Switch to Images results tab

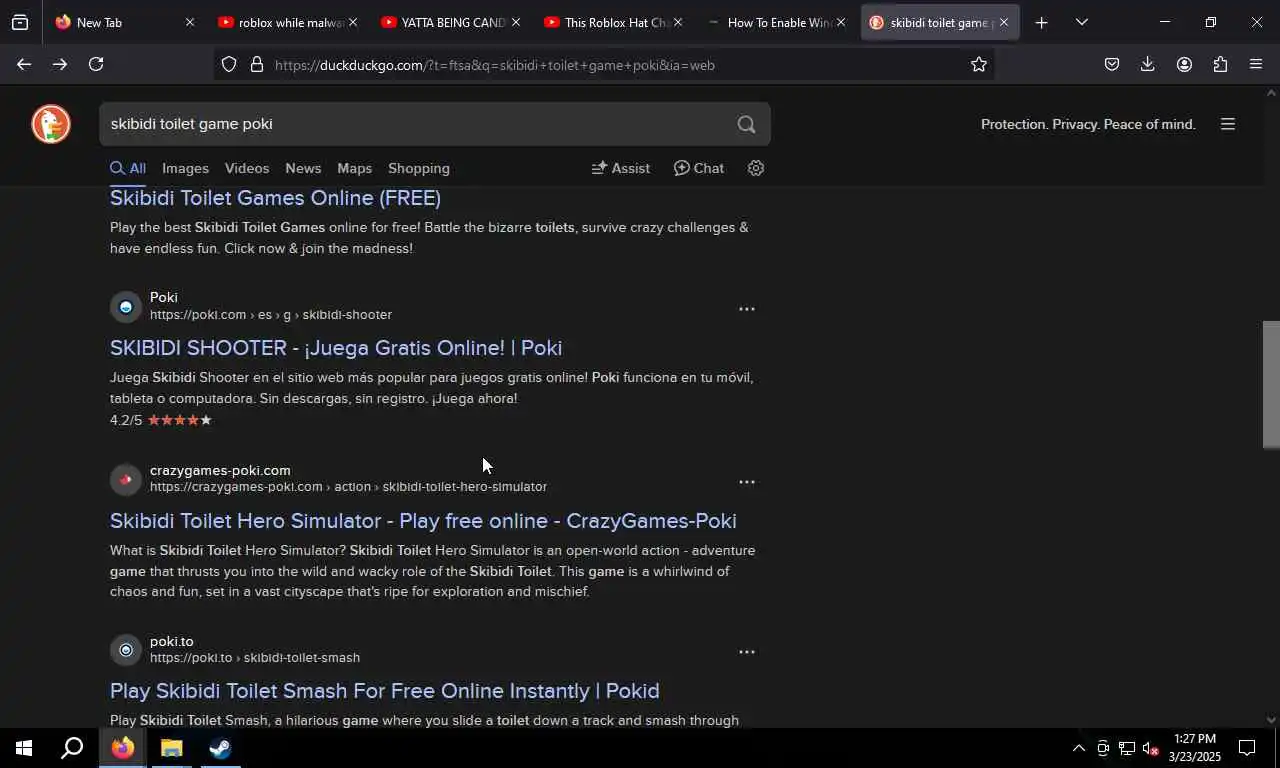185,168
